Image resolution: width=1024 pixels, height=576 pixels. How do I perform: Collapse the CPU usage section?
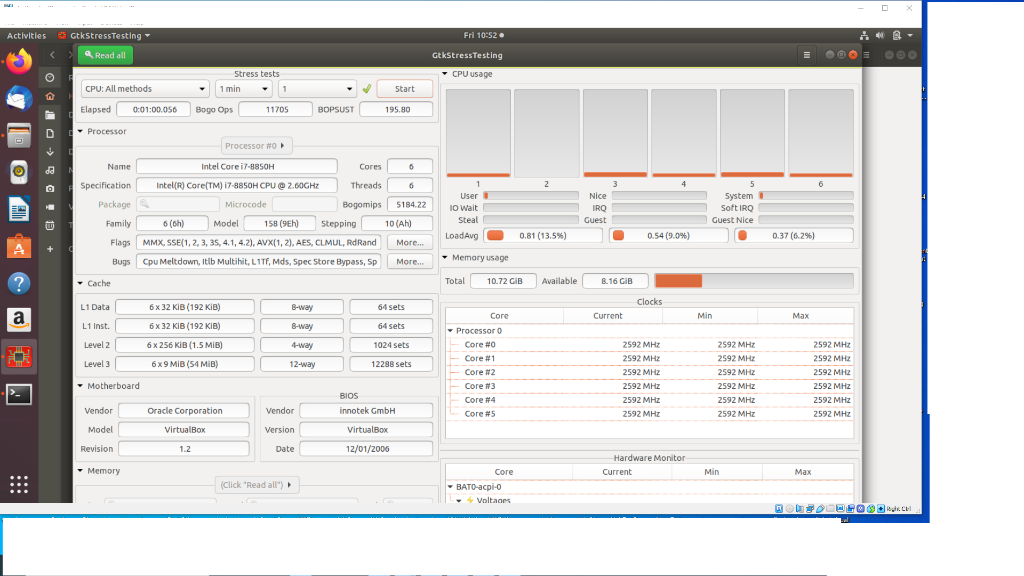[x=446, y=74]
